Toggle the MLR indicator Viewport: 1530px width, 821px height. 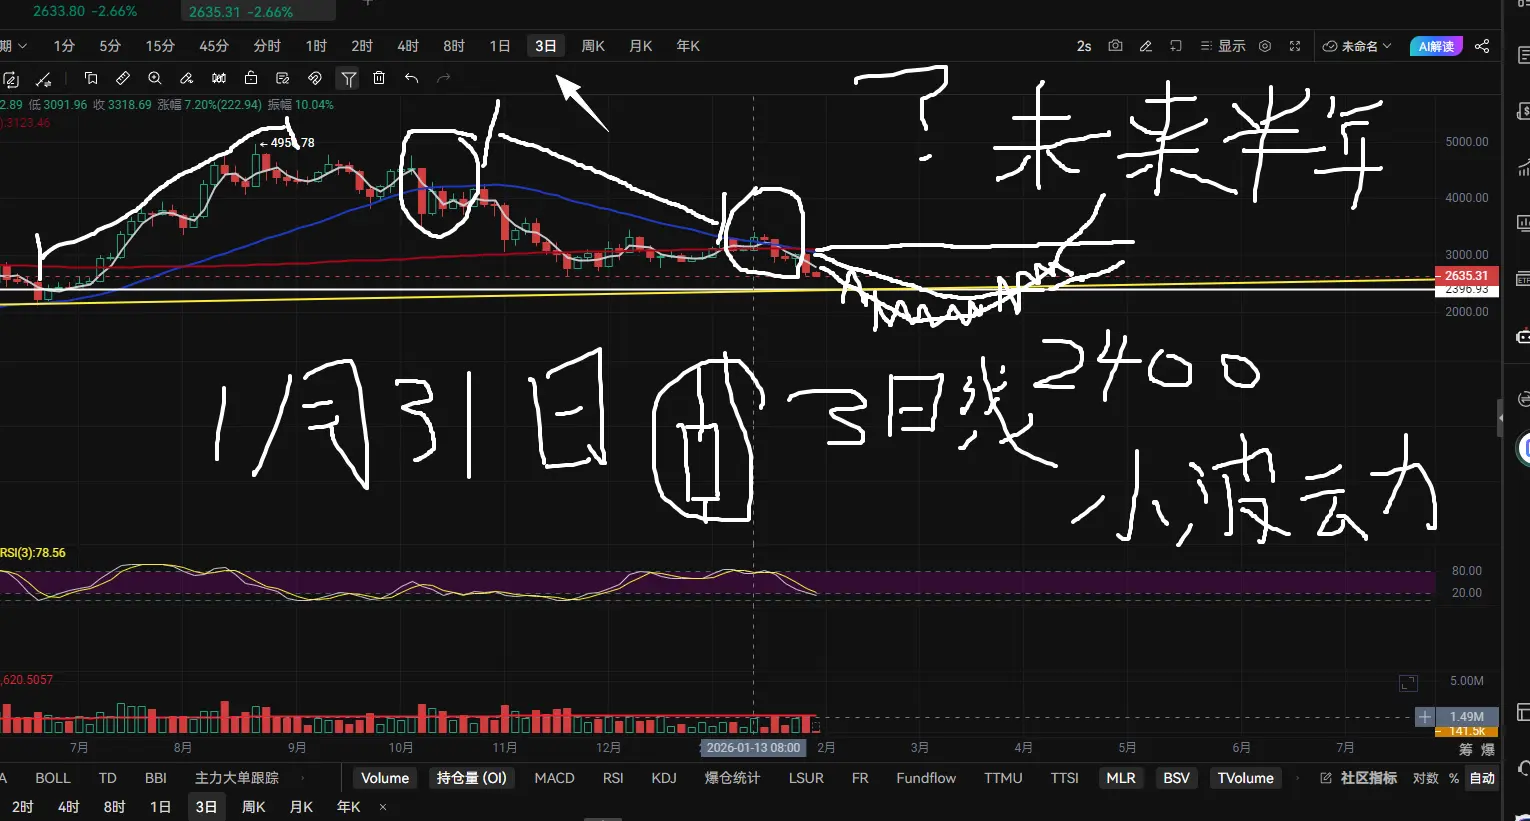(x=1121, y=778)
